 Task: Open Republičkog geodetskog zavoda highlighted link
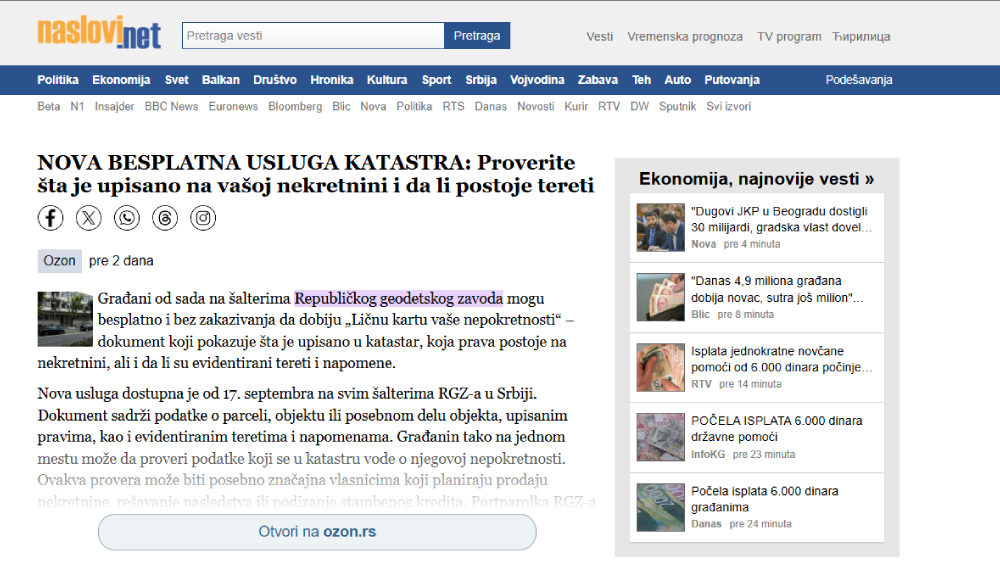(399, 298)
